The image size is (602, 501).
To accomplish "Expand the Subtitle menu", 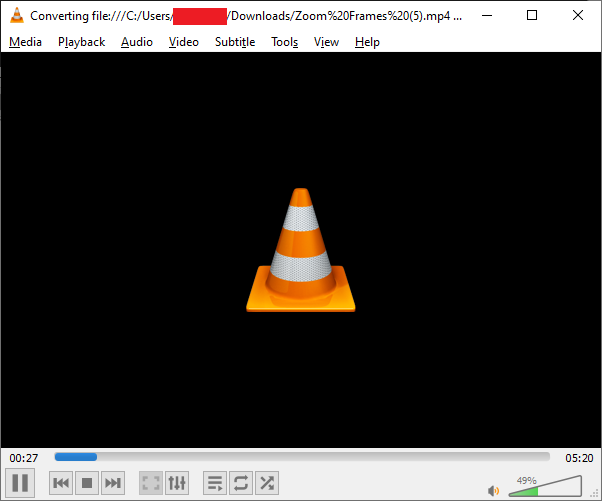I will tap(235, 42).
